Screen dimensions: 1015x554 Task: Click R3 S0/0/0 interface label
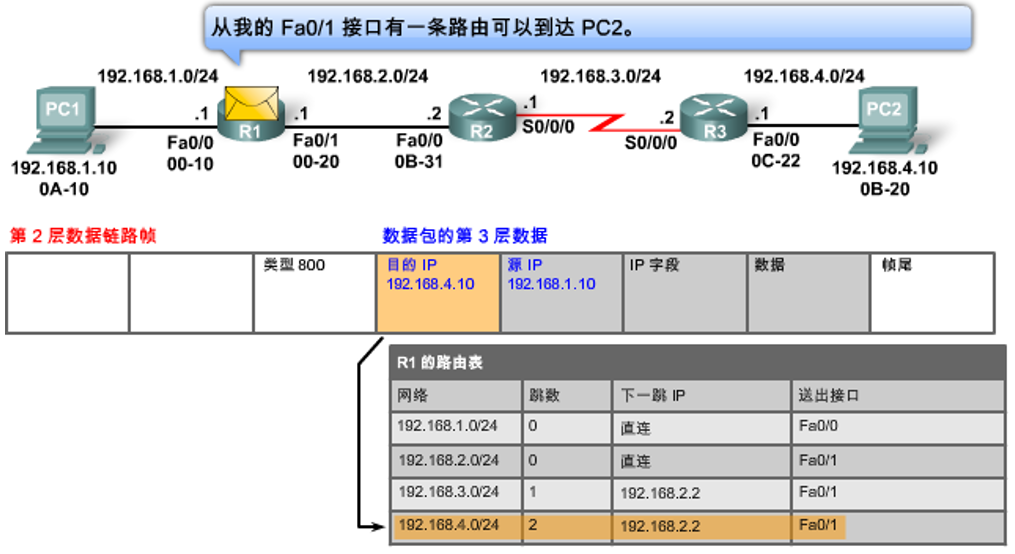click(651, 143)
